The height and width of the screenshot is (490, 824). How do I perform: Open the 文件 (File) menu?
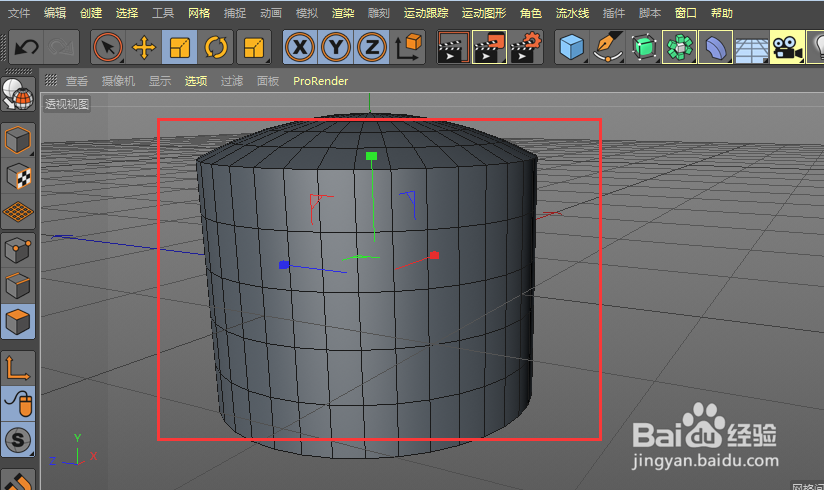[x=19, y=13]
